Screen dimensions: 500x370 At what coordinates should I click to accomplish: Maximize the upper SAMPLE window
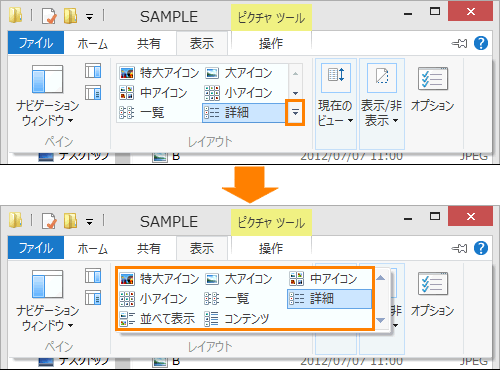click(x=435, y=11)
